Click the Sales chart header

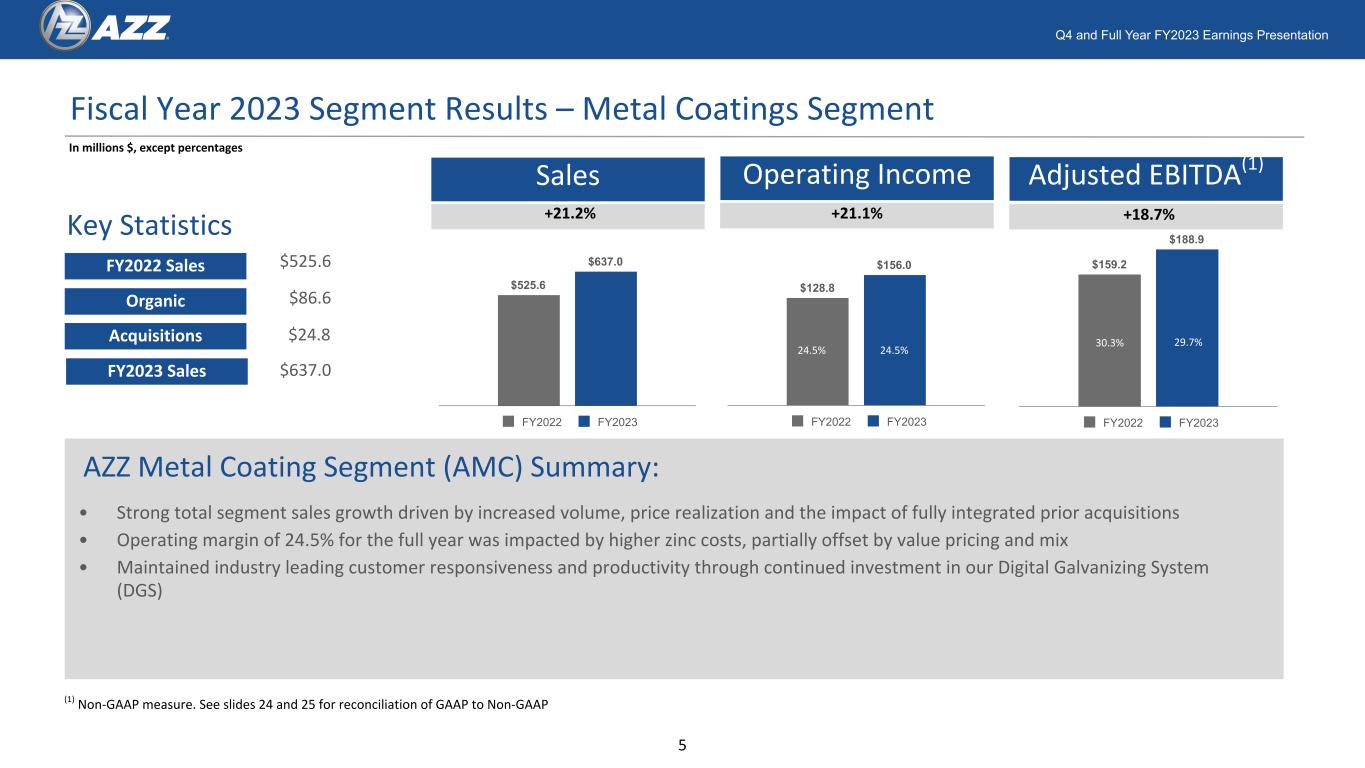(568, 177)
